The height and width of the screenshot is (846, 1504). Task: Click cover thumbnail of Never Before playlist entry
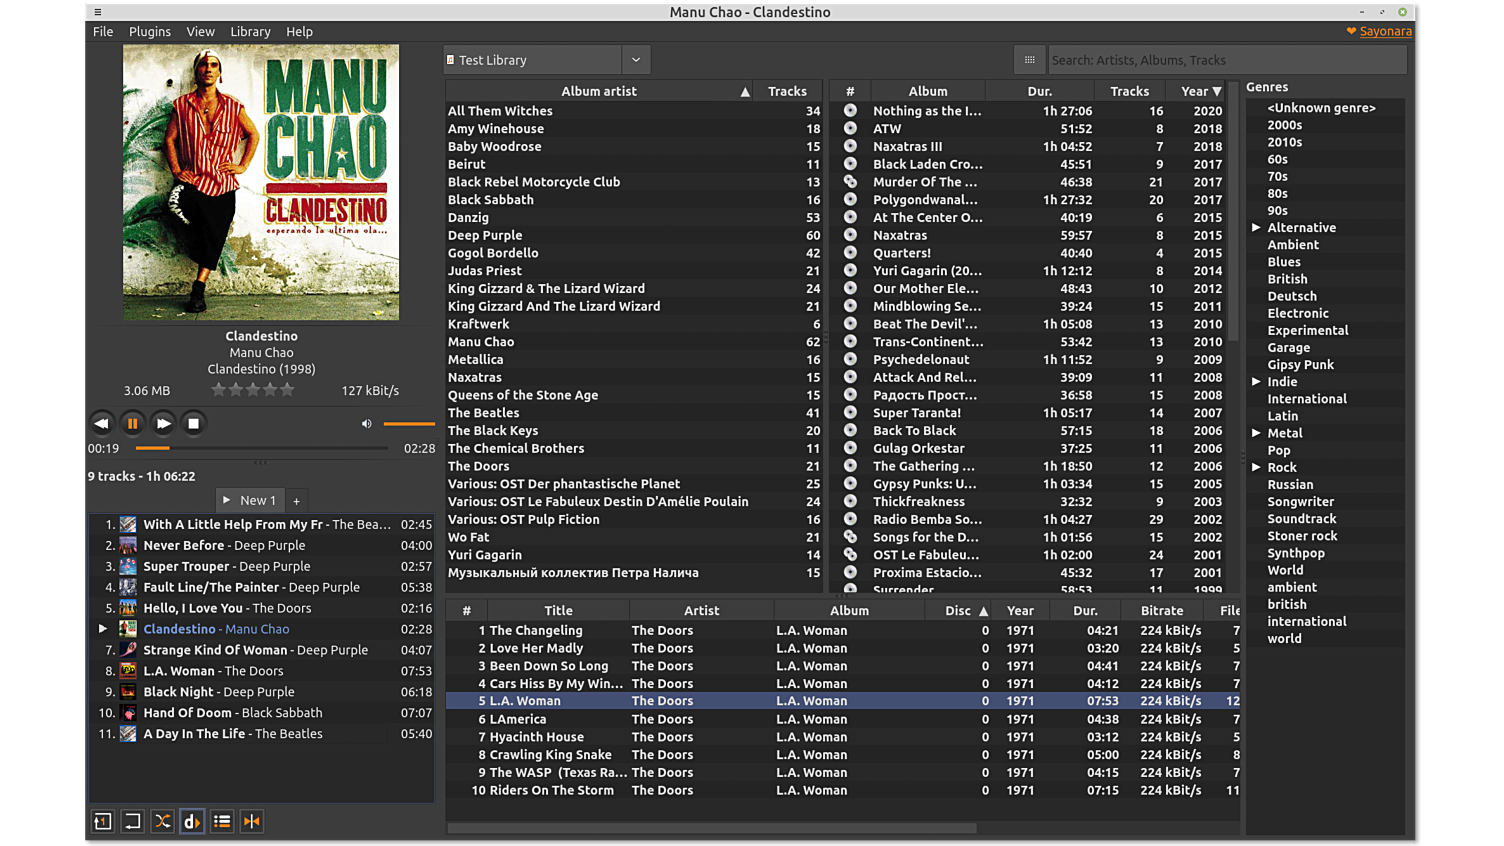pos(128,545)
